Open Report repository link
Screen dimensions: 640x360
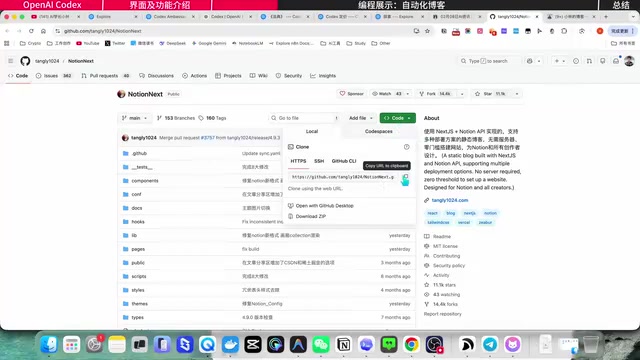point(442,314)
